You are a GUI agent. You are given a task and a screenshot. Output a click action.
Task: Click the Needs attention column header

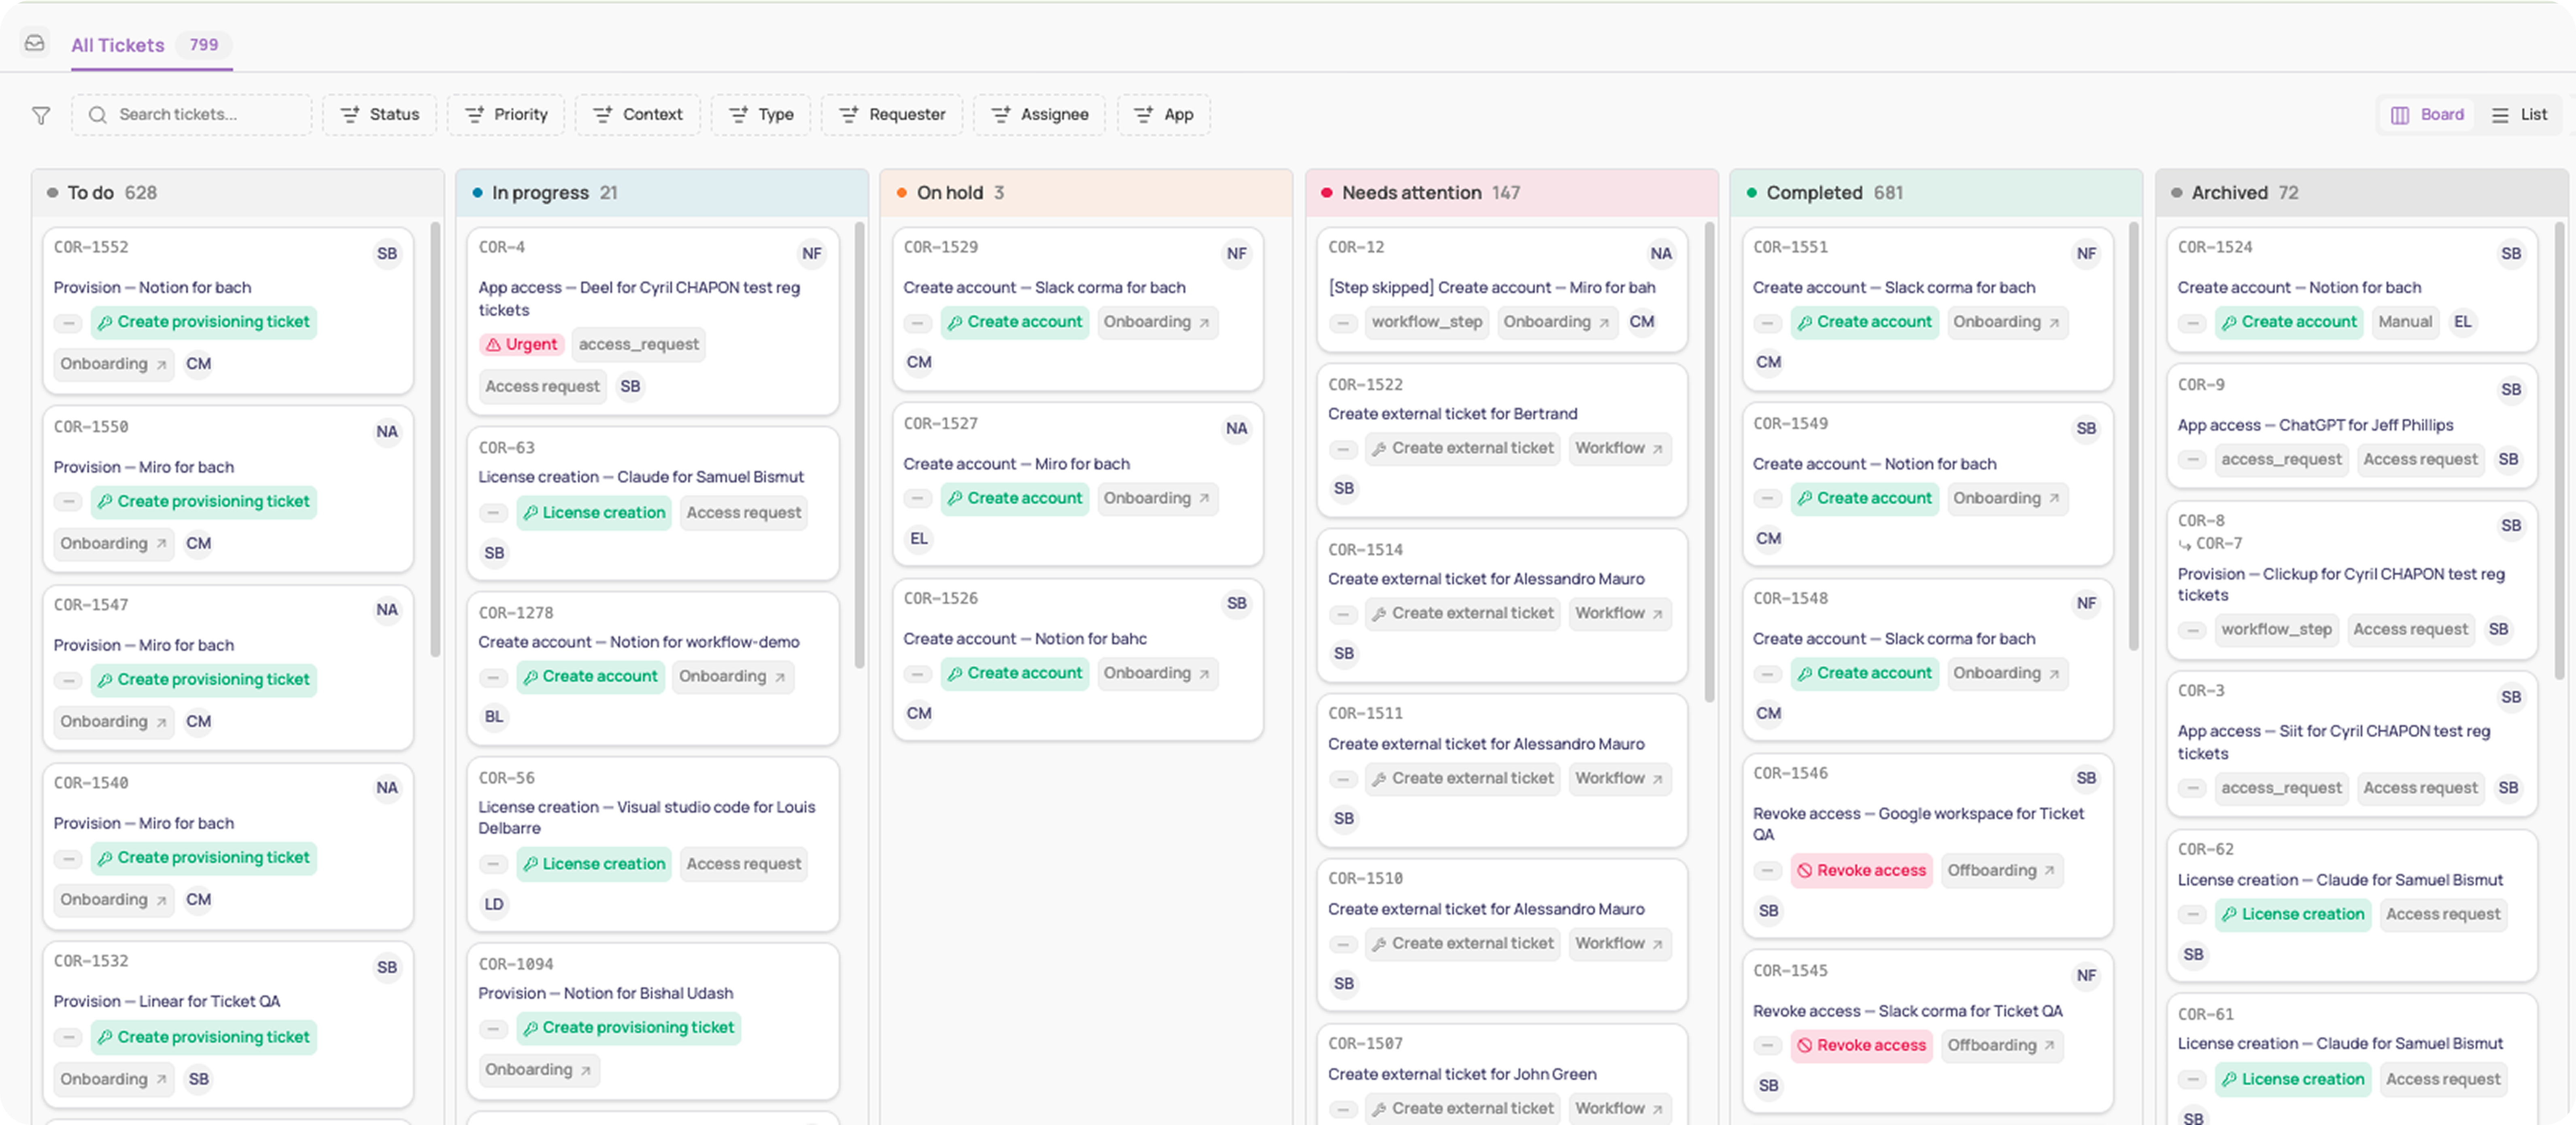click(x=1512, y=193)
